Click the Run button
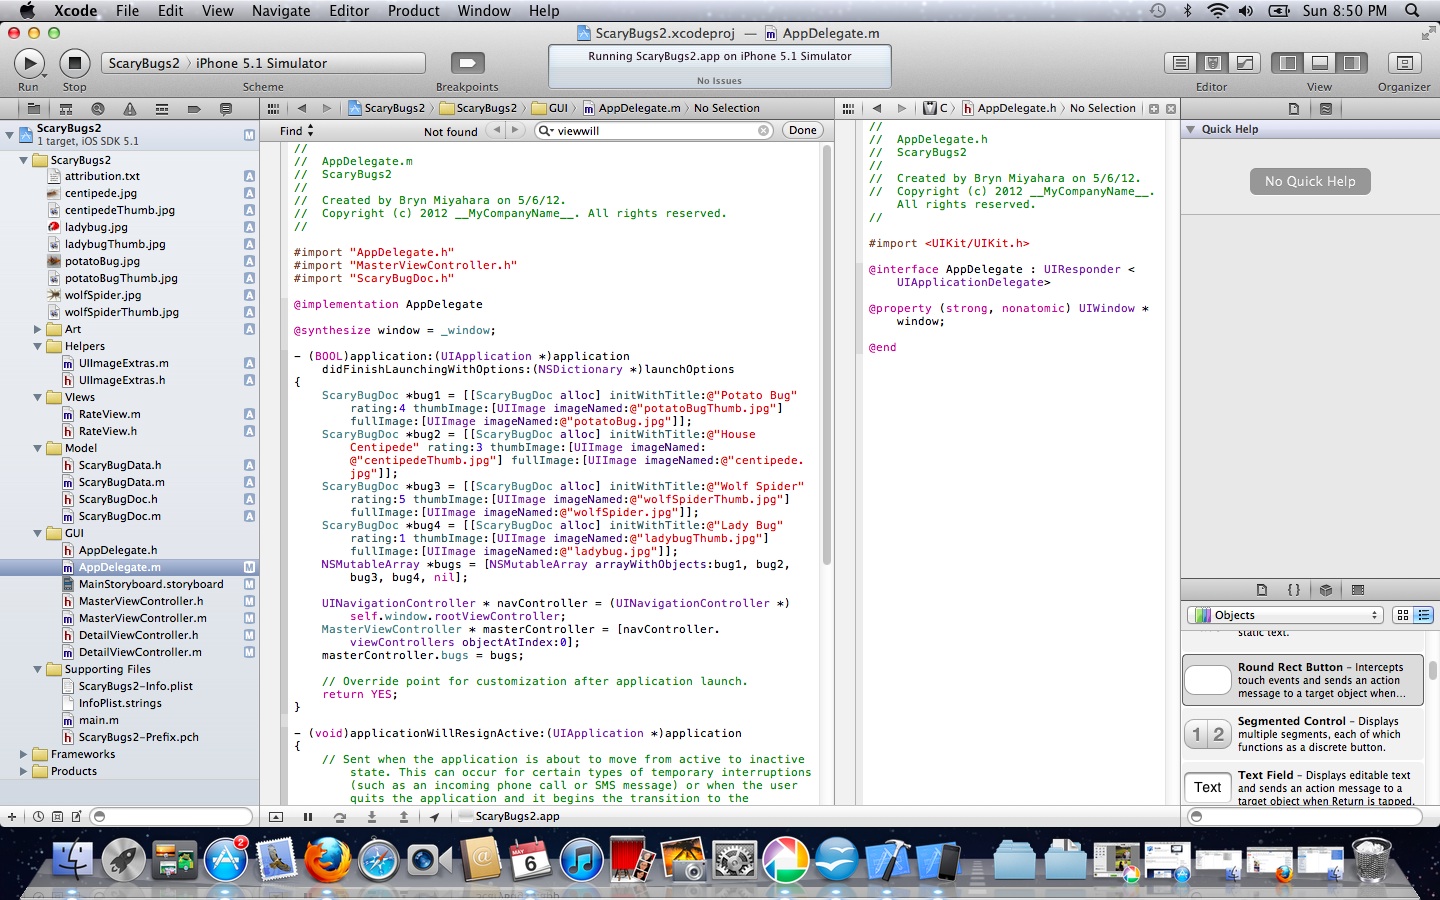Viewport: 1440px width, 900px height. point(29,63)
